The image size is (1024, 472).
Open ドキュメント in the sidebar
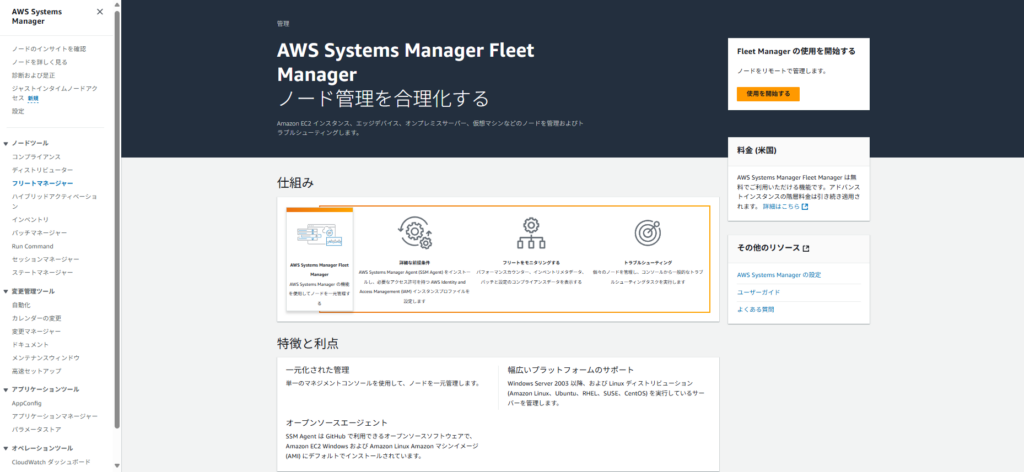[30, 345]
